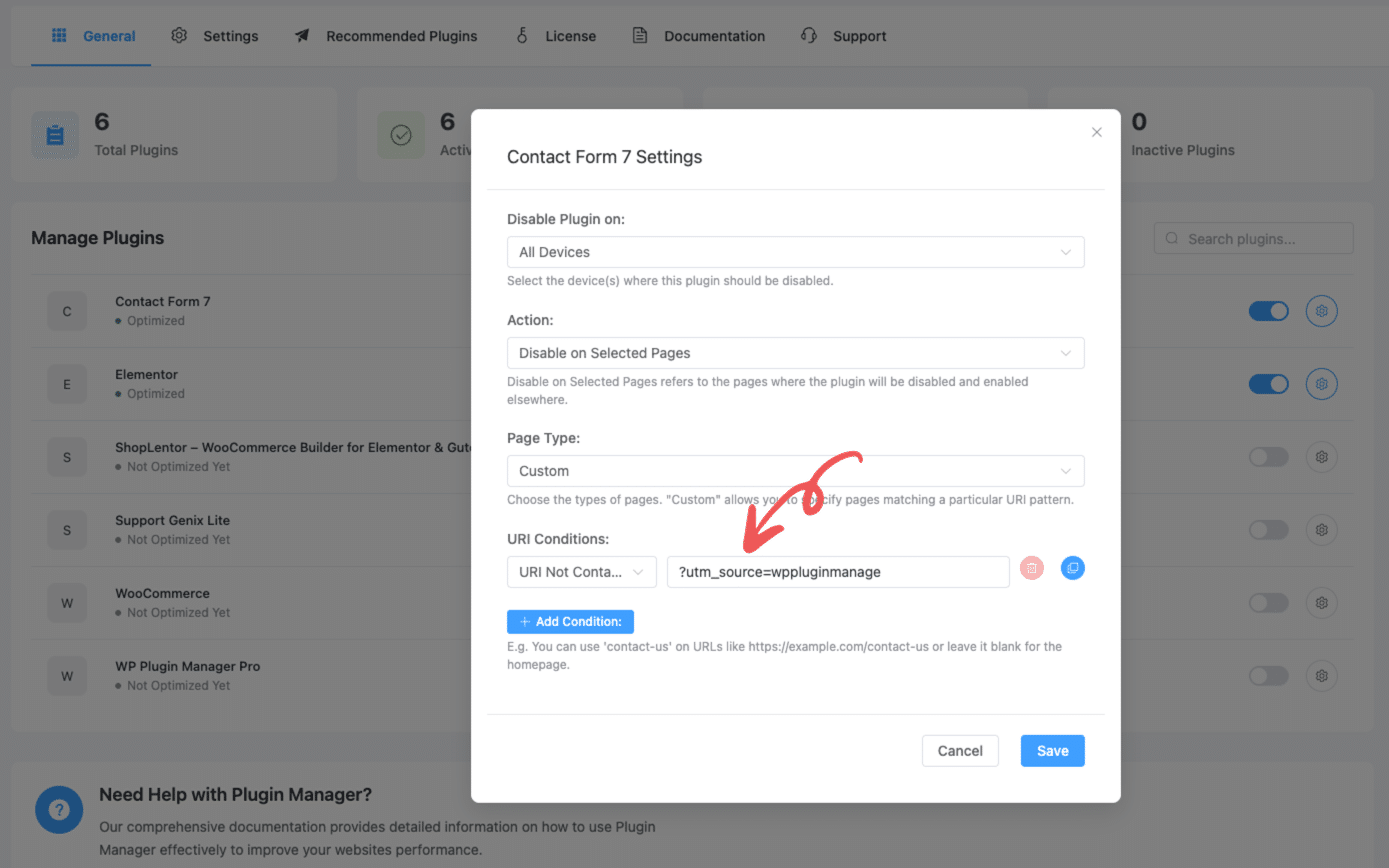Open settings gear for Support Genix Lite
The image size is (1389, 868).
coord(1321,530)
